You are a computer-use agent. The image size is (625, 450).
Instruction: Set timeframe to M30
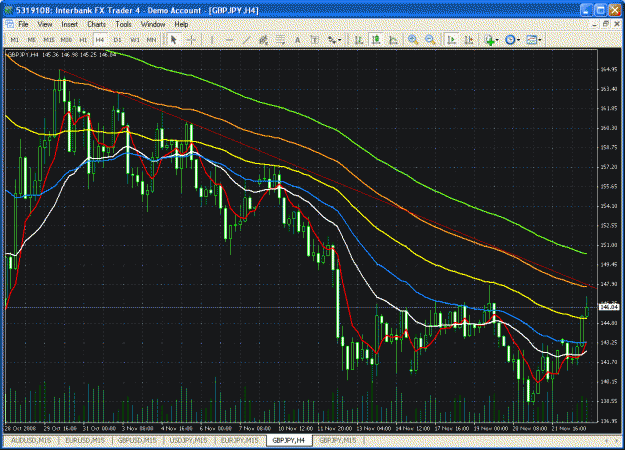pyautogui.click(x=66, y=40)
